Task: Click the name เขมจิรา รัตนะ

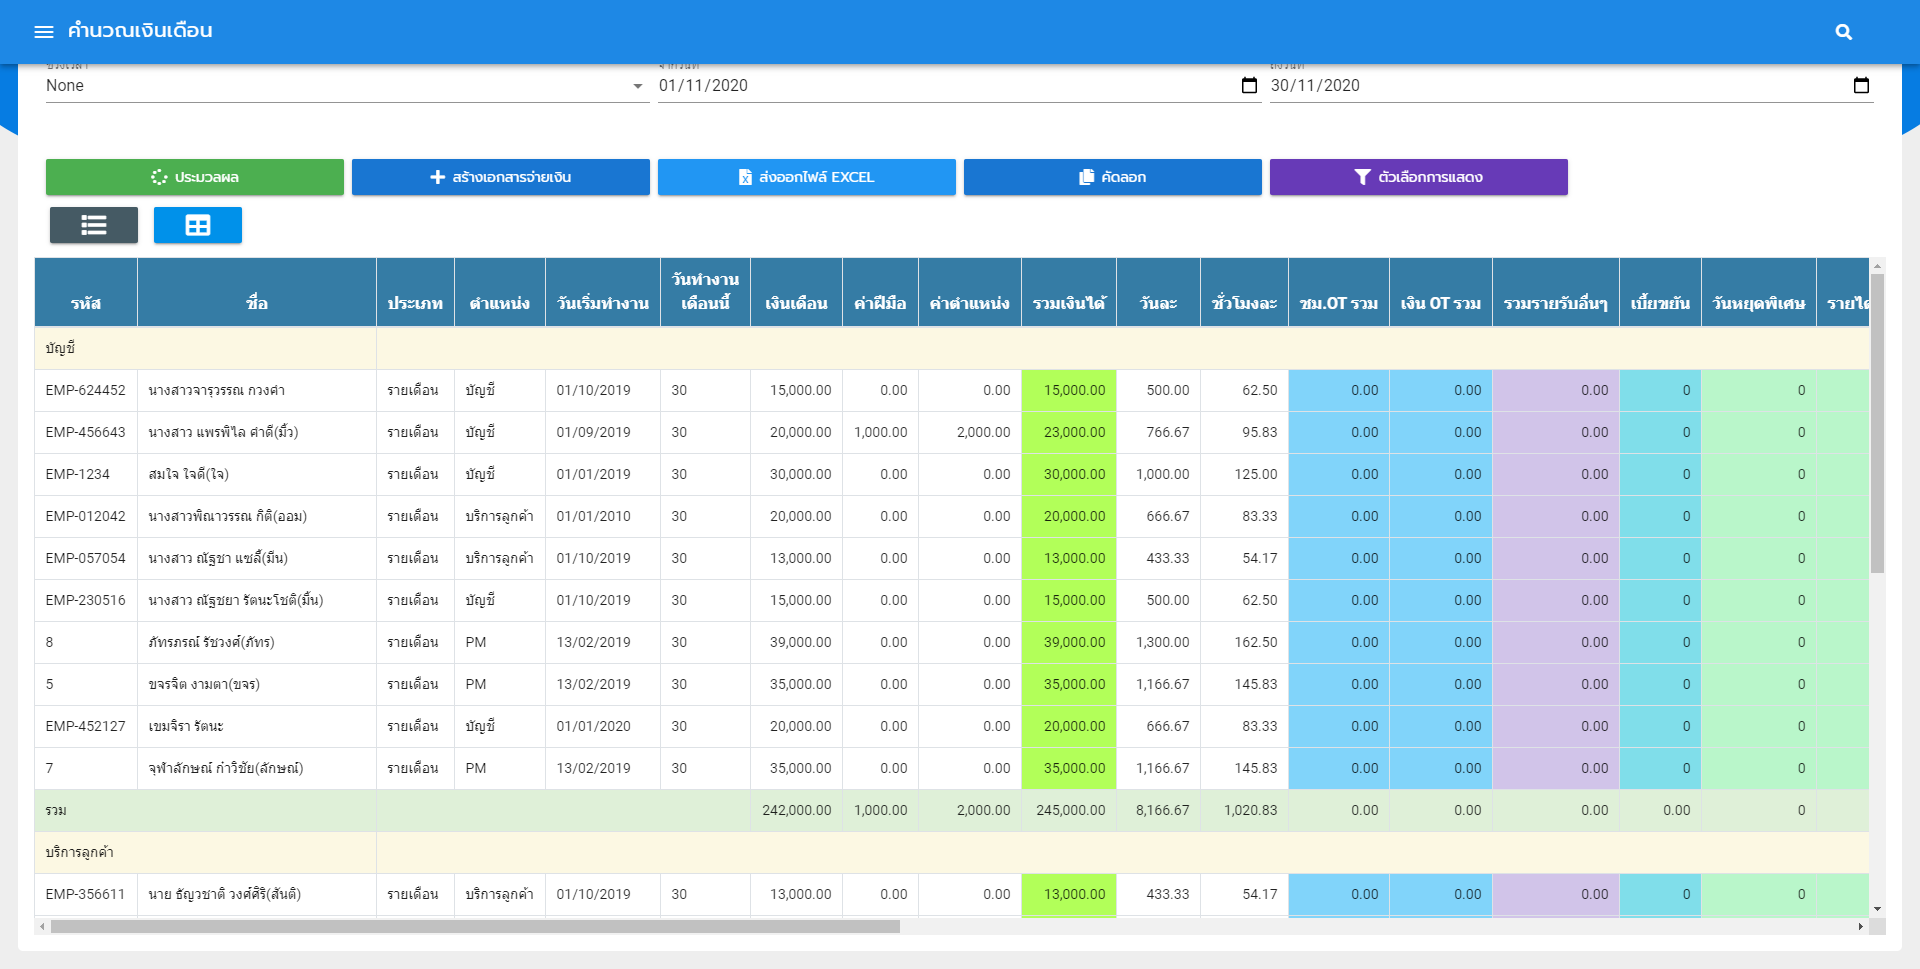Action: [185, 726]
